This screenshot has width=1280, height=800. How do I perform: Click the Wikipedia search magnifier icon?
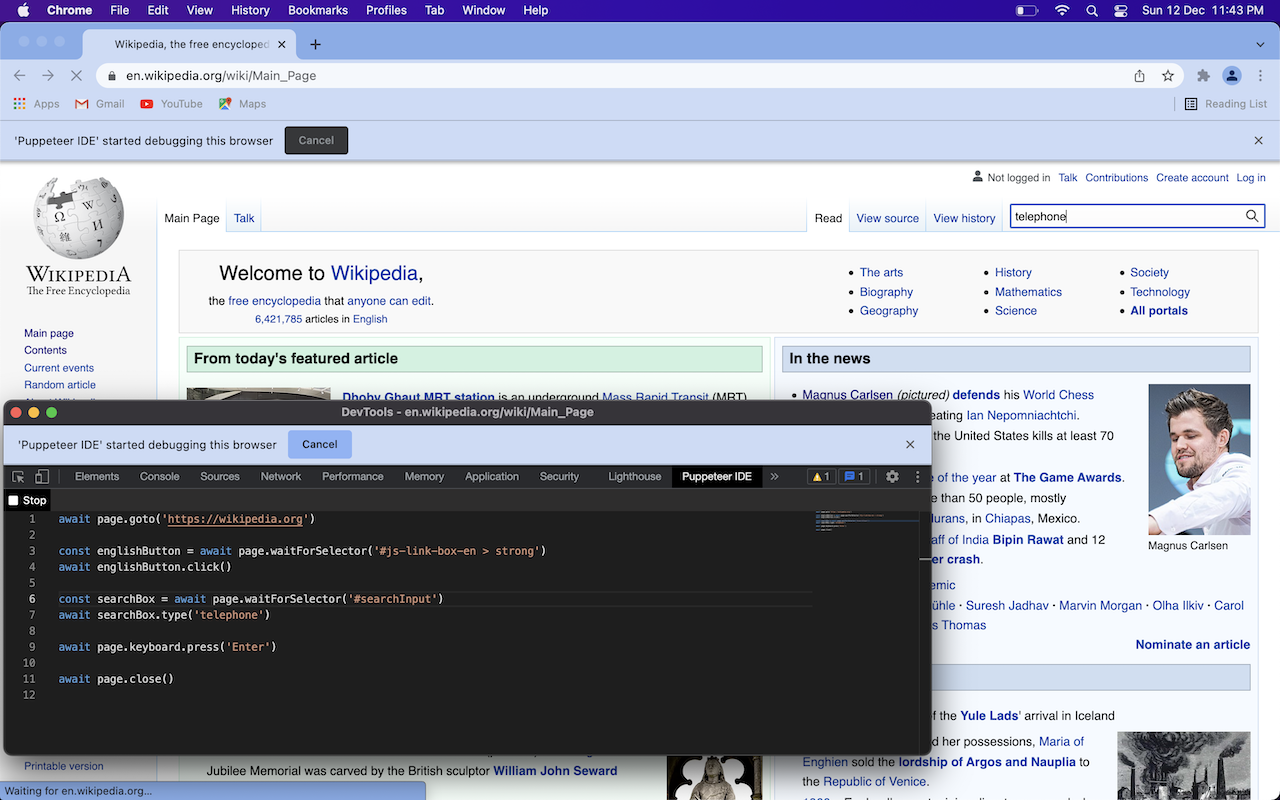point(1252,216)
